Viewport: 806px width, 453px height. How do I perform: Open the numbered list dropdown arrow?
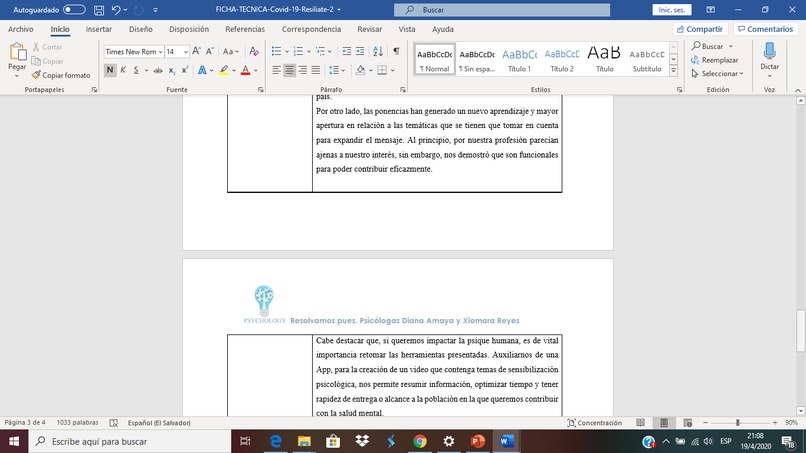pos(308,51)
